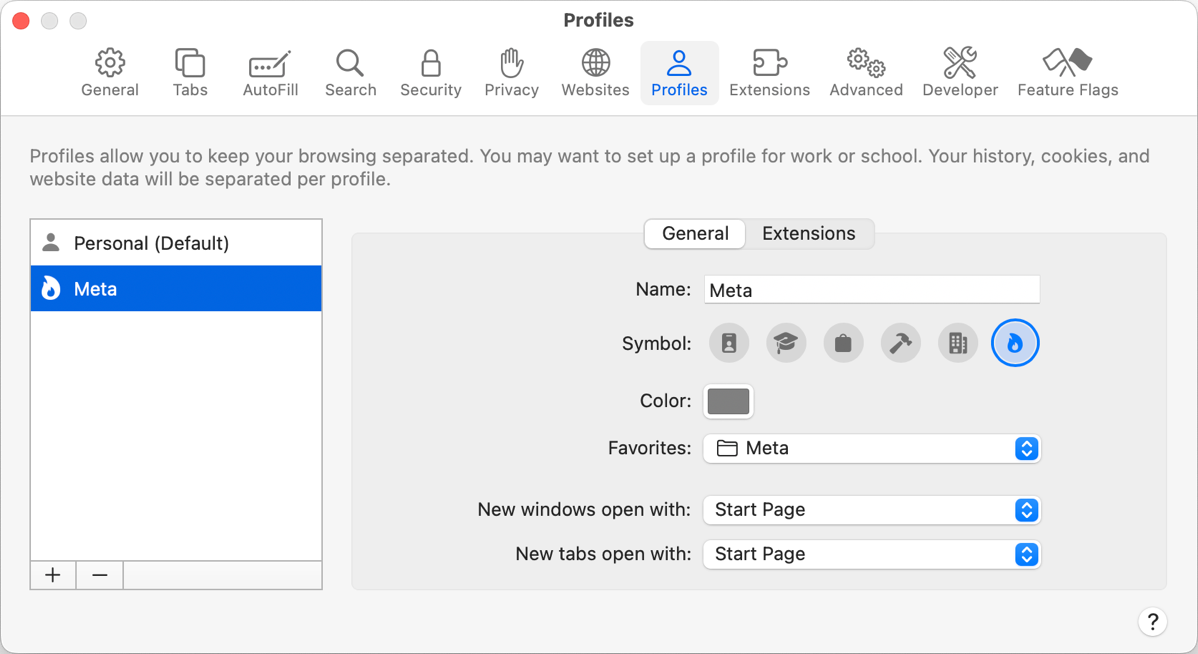Open the Feature Flags preferences

[x=1067, y=73]
